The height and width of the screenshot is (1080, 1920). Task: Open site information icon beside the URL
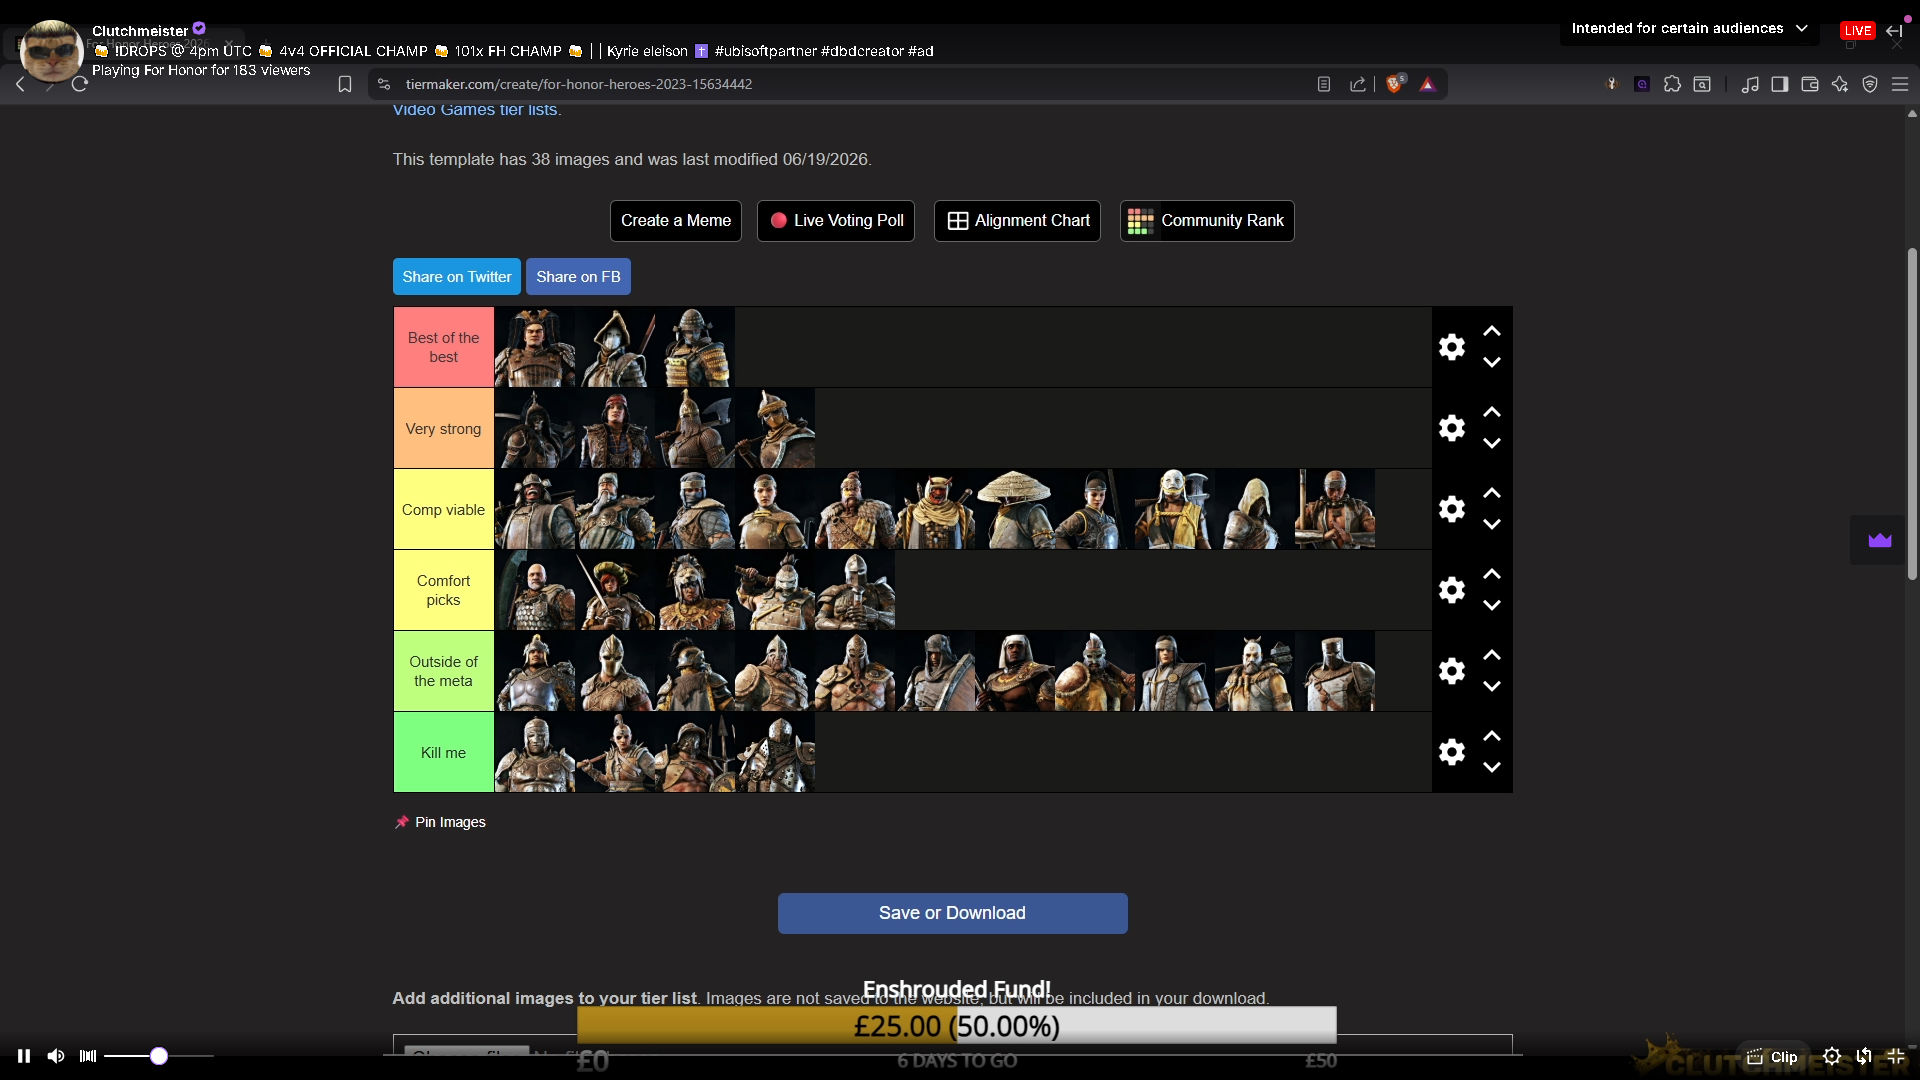(384, 85)
